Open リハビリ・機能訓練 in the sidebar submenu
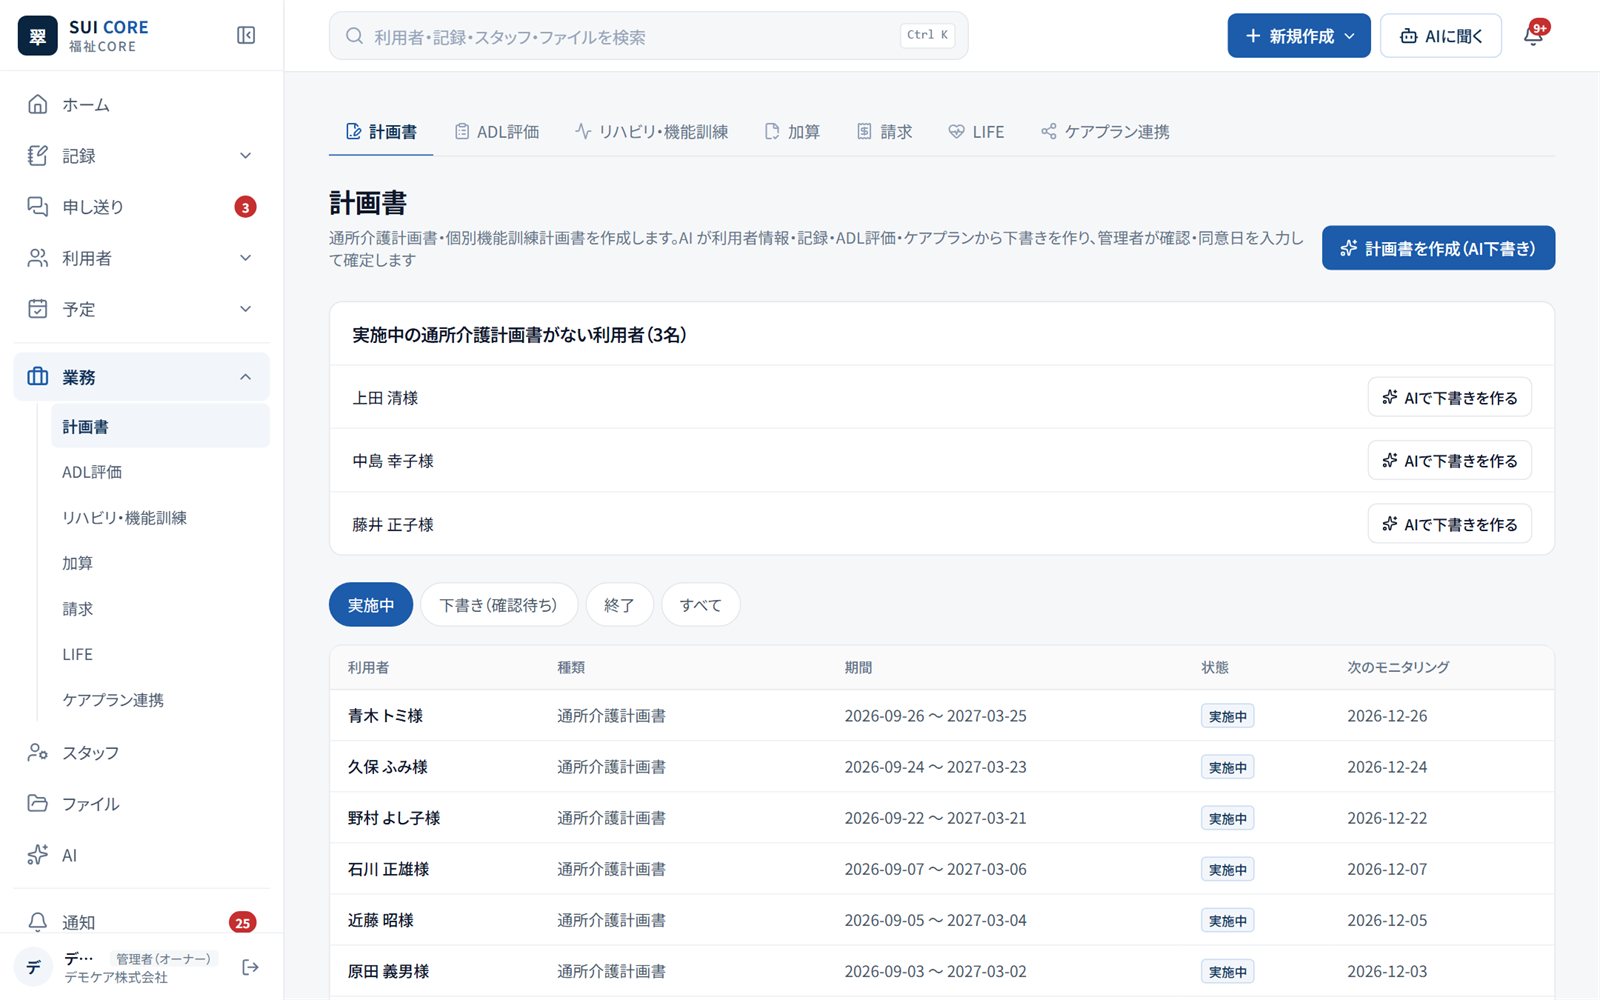The image size is (1600, 1000). coord(161,517)
